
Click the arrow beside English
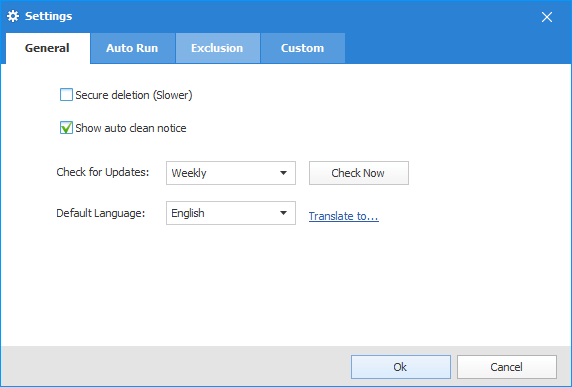click(283, 213)
